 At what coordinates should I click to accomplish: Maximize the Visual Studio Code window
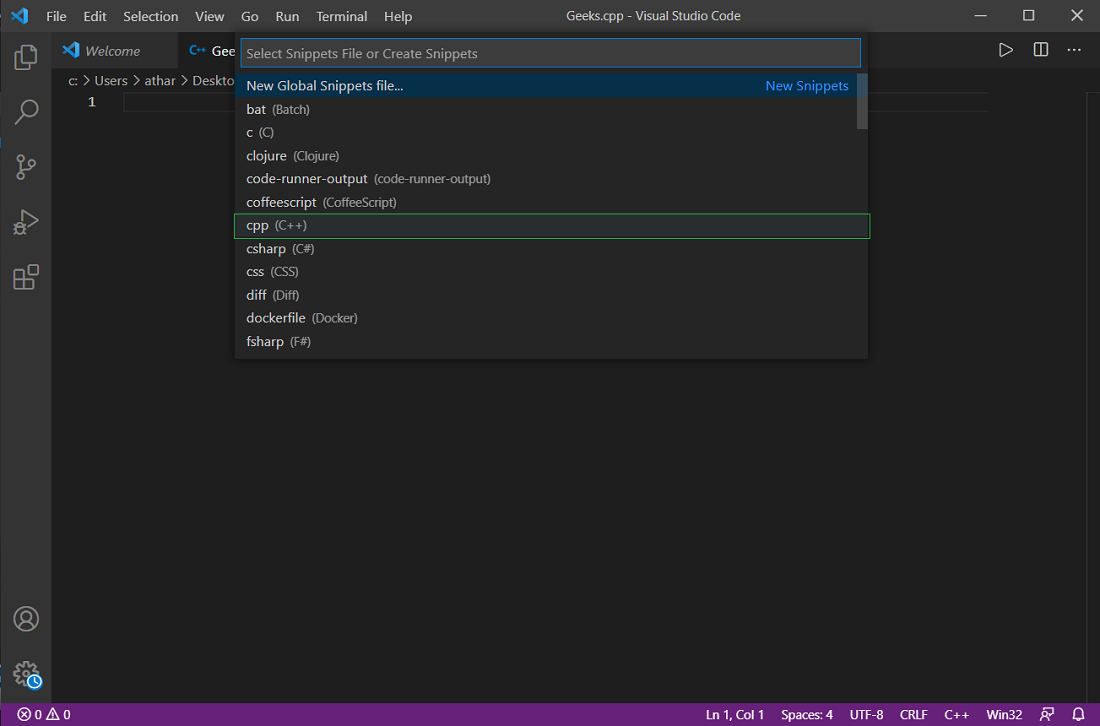(1028, 15)
